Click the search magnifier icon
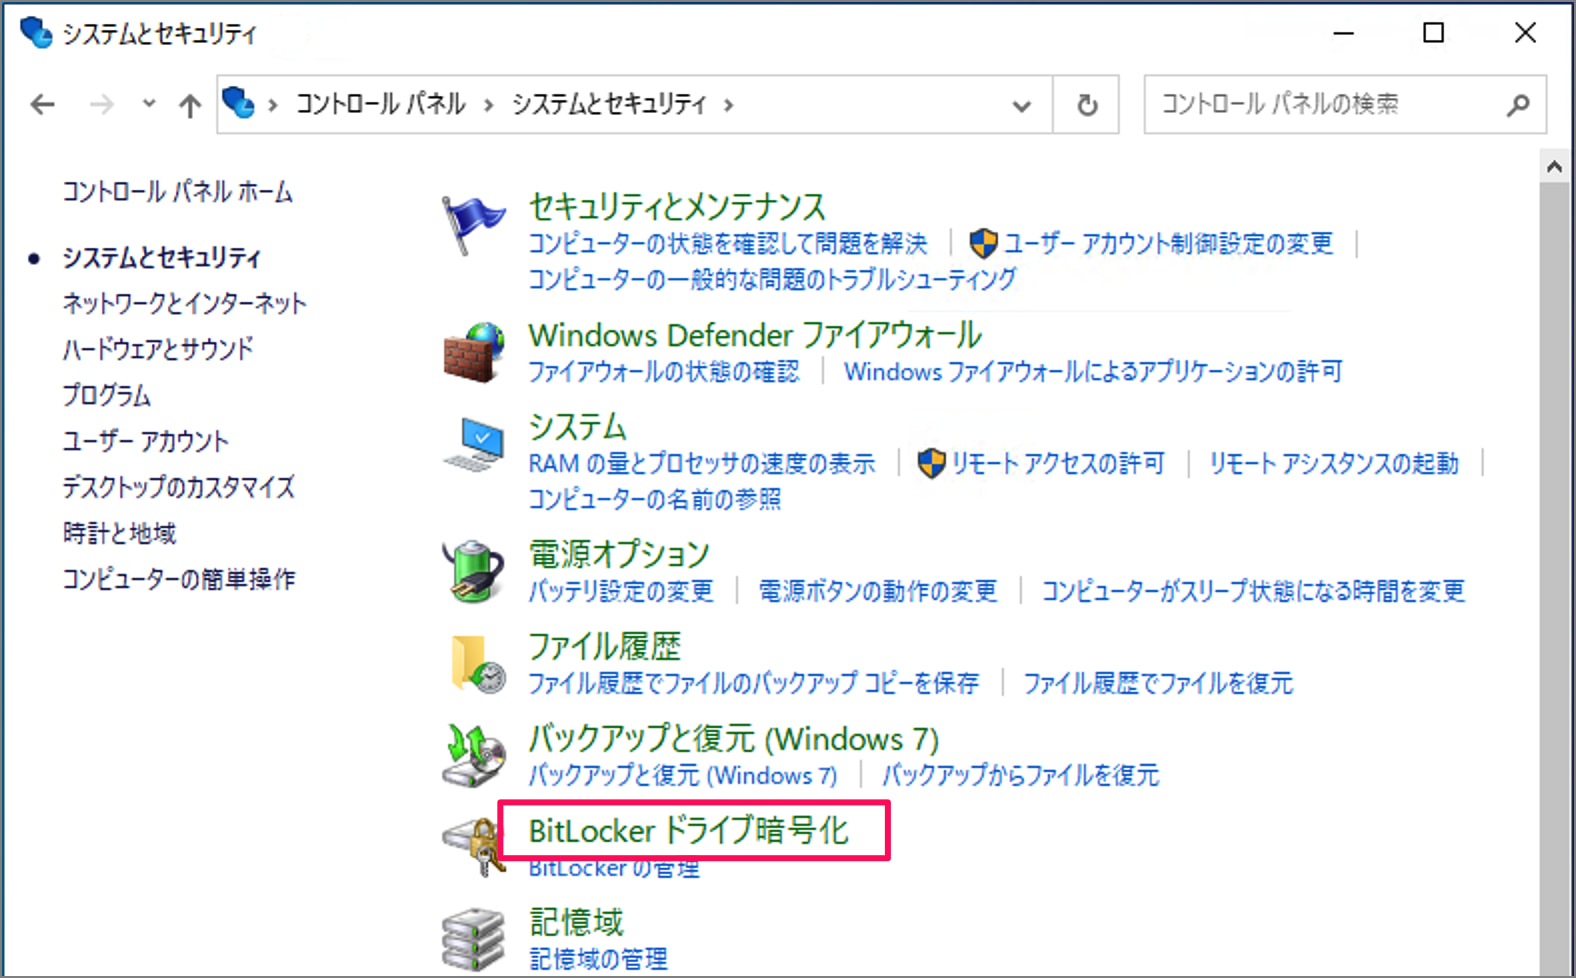This screenshot has height=978, width=1576. [1518, 104]
